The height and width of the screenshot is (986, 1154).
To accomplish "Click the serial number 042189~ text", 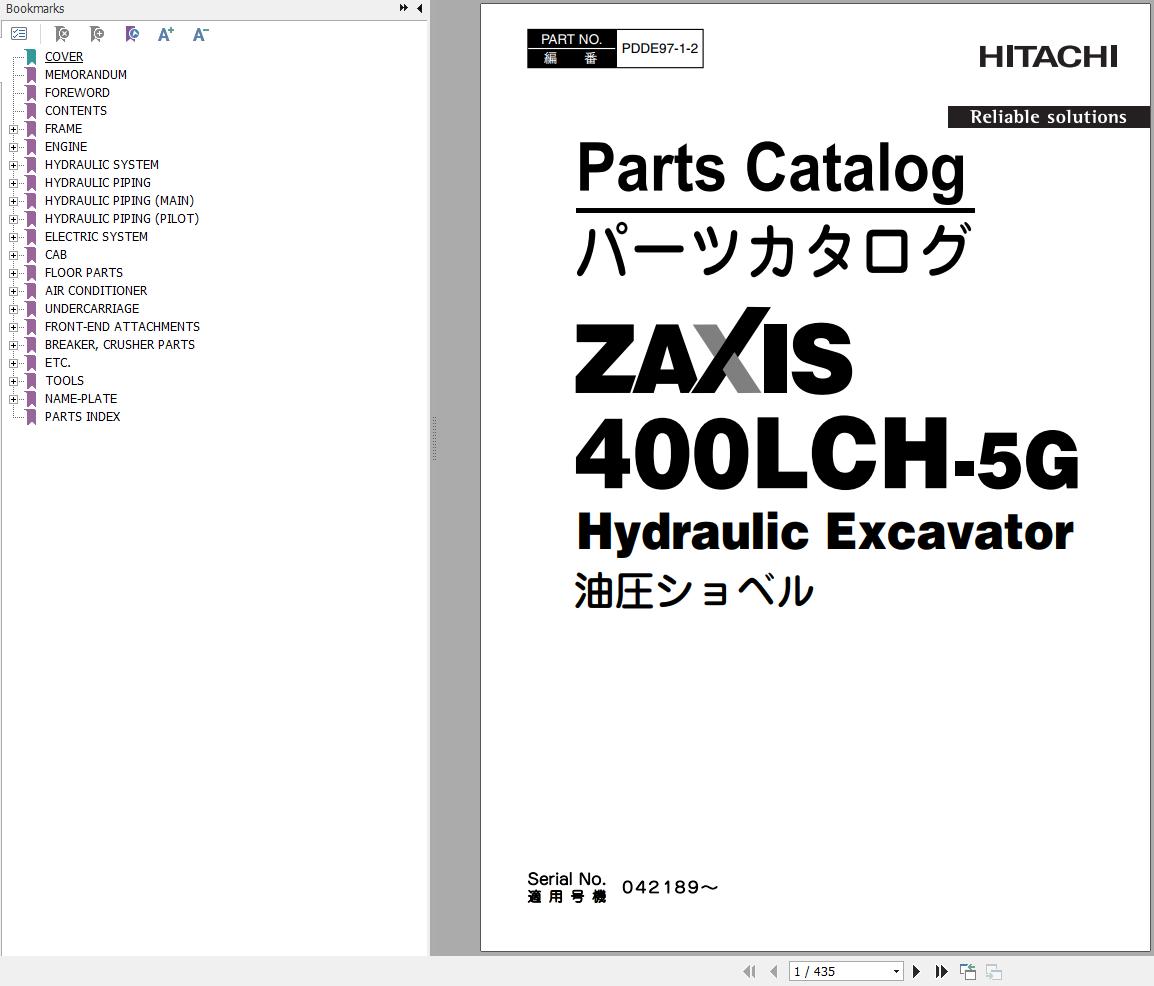I will pos(670,887).
